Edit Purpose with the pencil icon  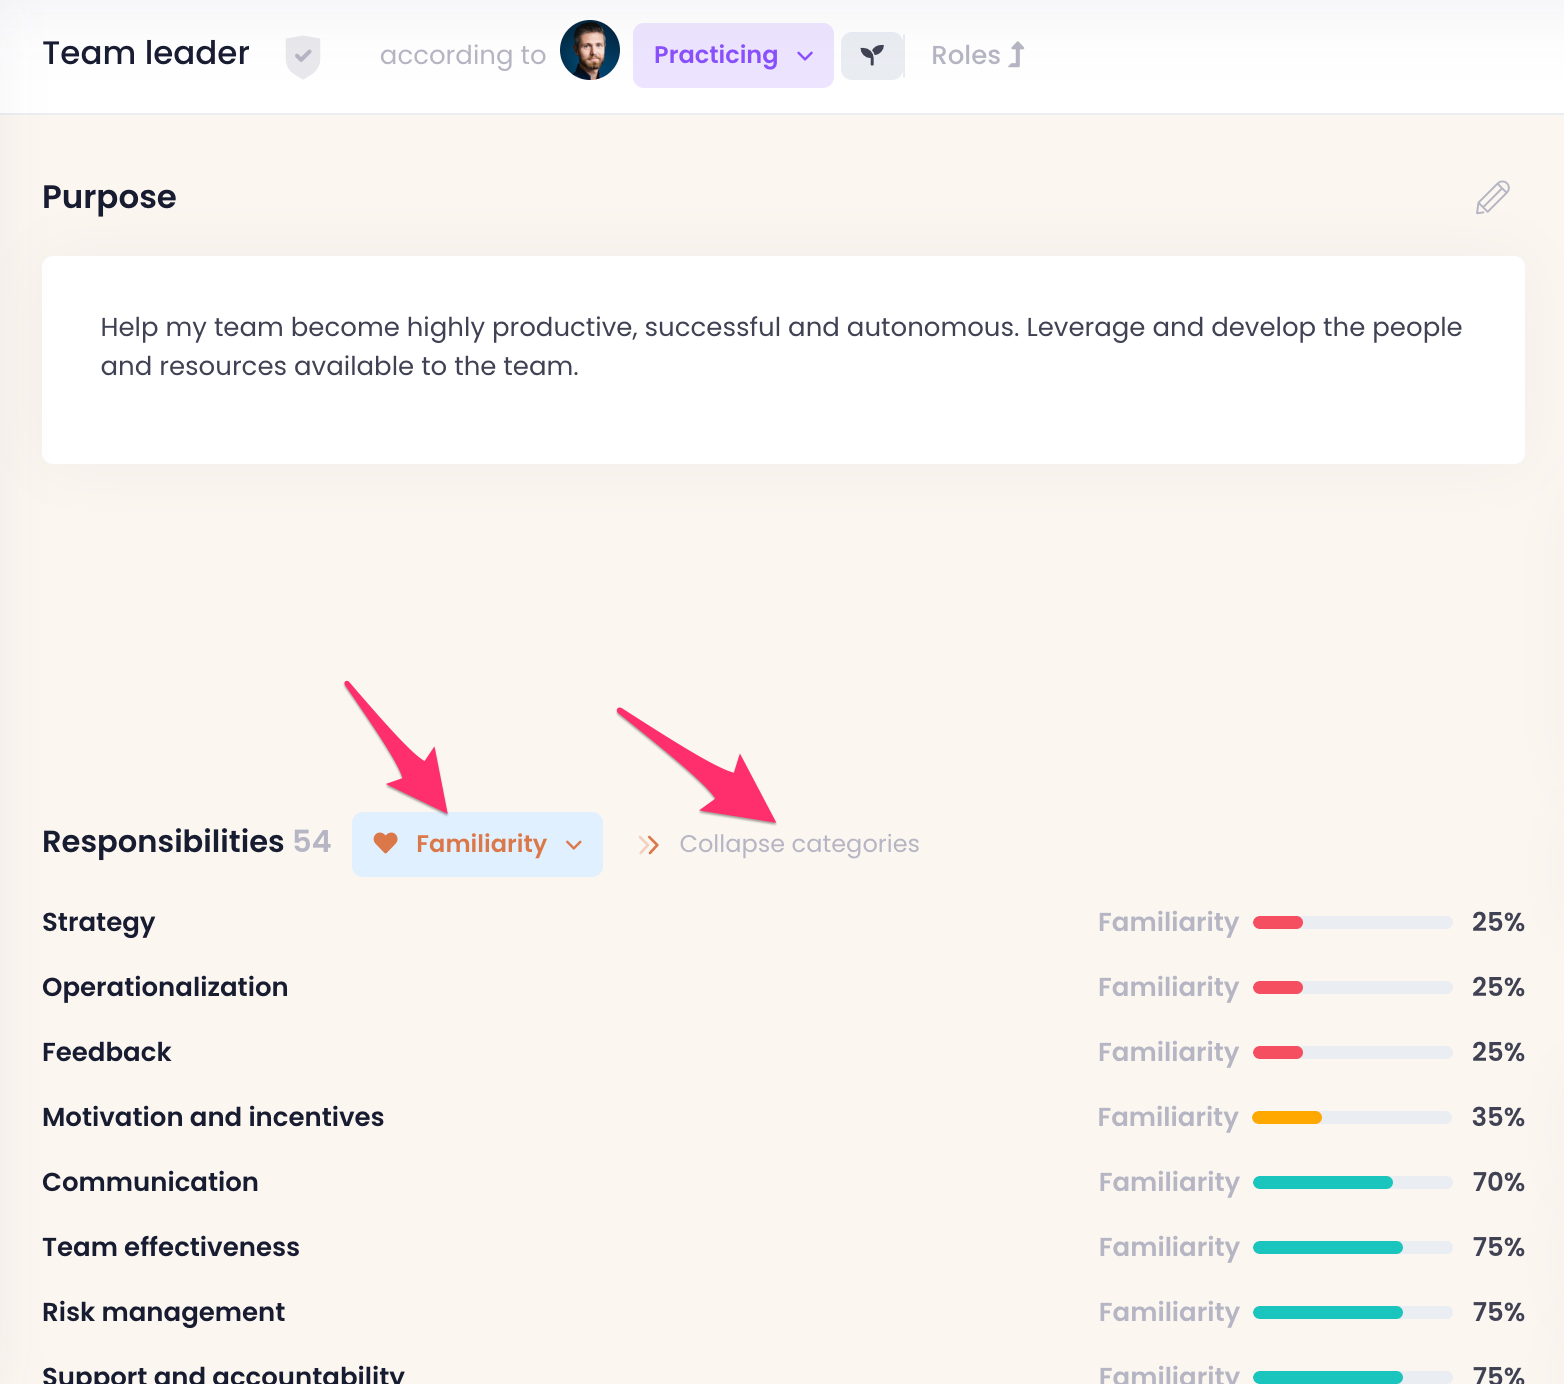tap(1492, 197)
